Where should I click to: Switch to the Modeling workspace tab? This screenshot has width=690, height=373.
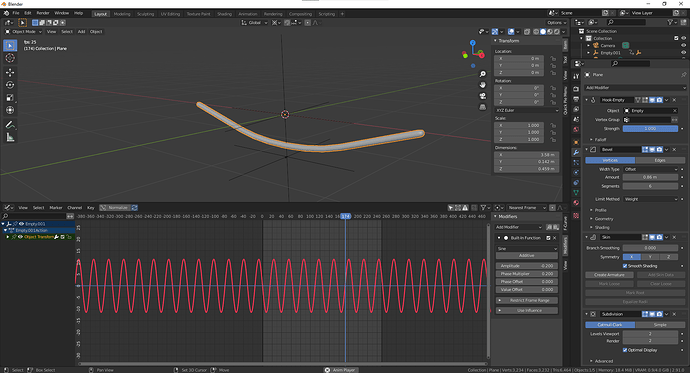pyautogui.click(x=122, y=14)
